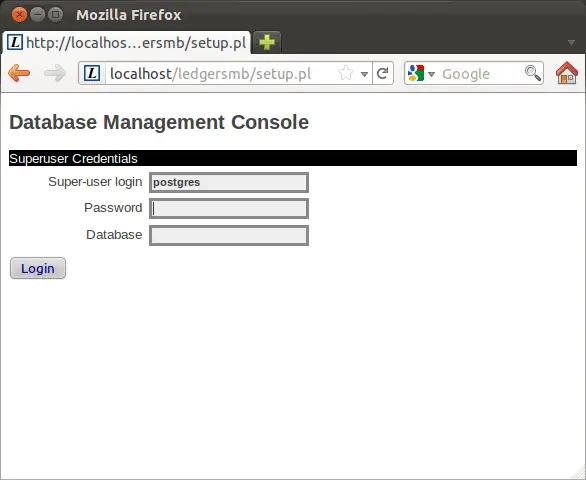Viewport: 586px width, 480px height.
Task: Open the URL history dropdown arrow
Action: pos(364,74)
